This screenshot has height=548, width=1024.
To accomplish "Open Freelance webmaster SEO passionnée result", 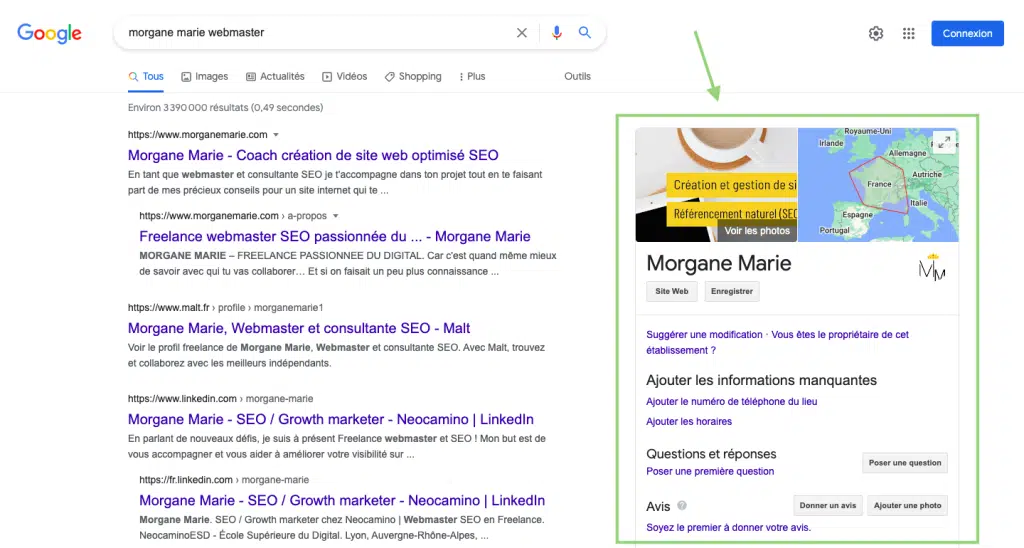I will click(334, 236).
